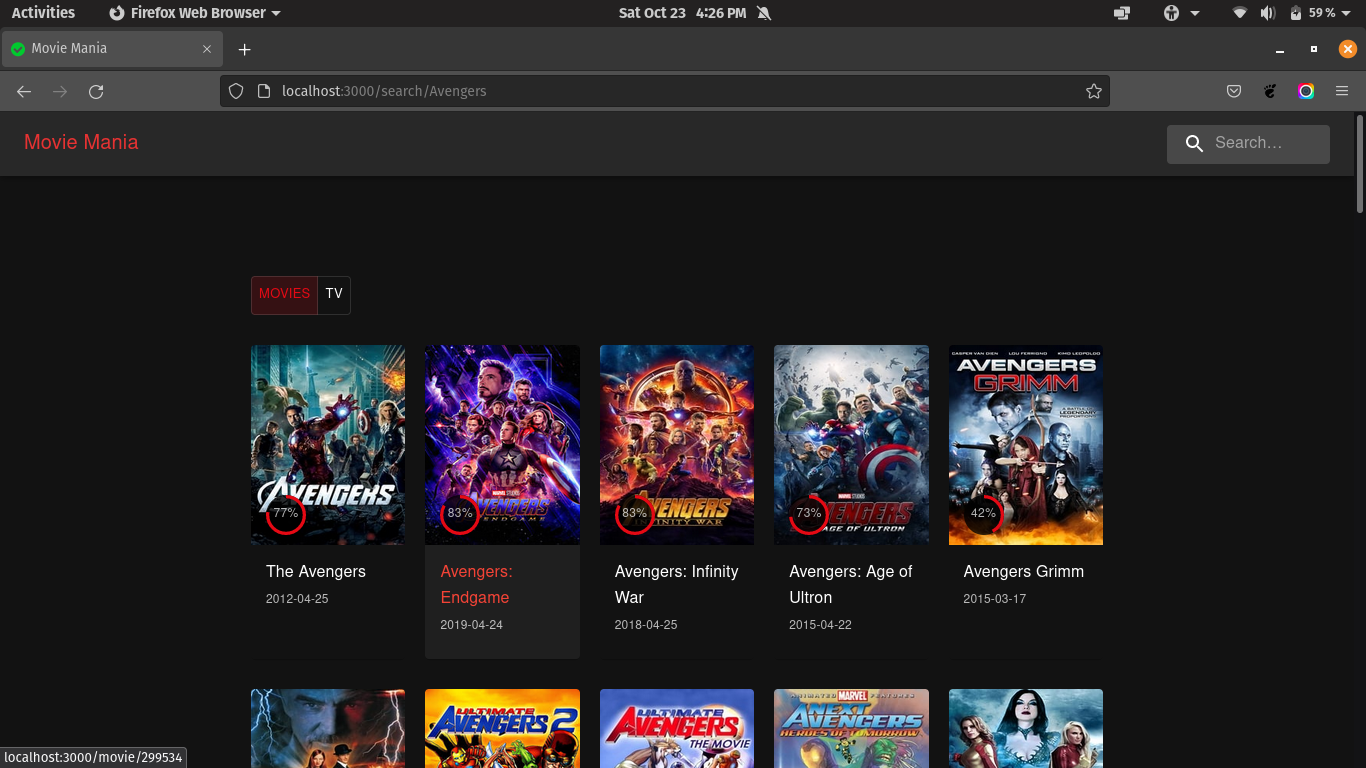
Task: Click the battery 59 % indicator
Action: [x=1313, y=13]
